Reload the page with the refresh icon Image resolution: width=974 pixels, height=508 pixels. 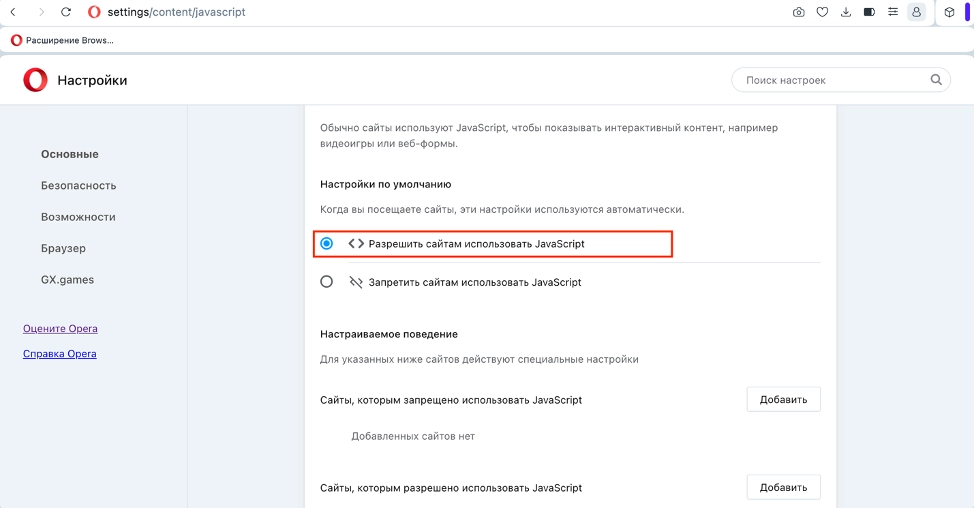tap(66, 12)
